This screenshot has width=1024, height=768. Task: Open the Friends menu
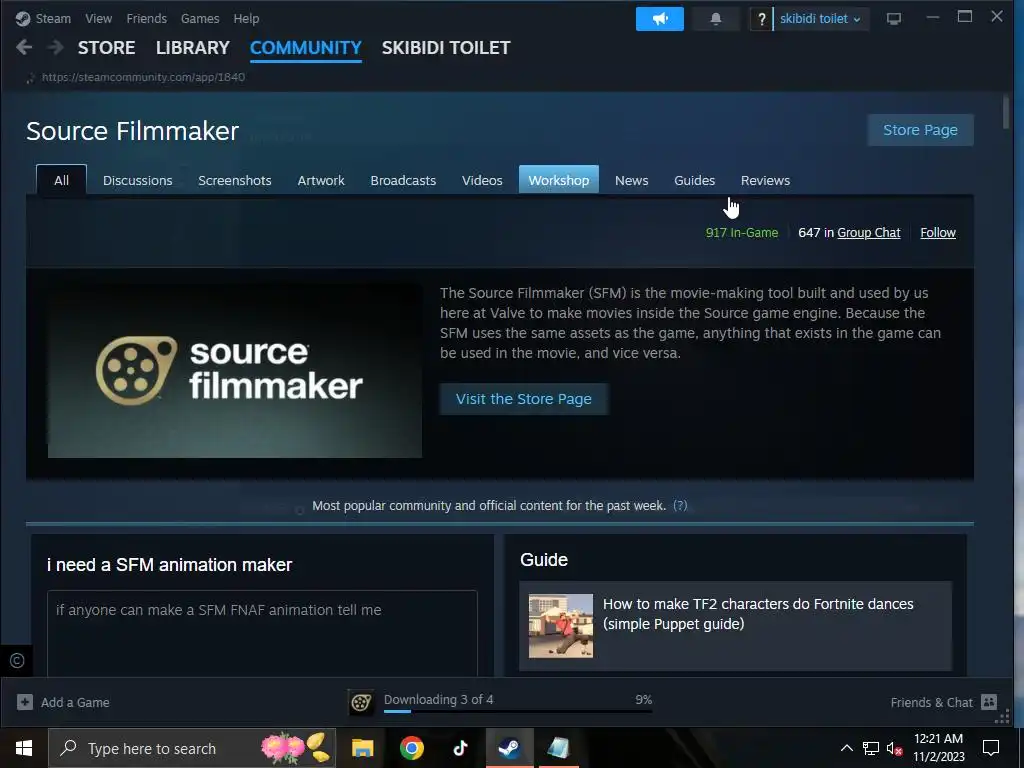pos(146,18)
